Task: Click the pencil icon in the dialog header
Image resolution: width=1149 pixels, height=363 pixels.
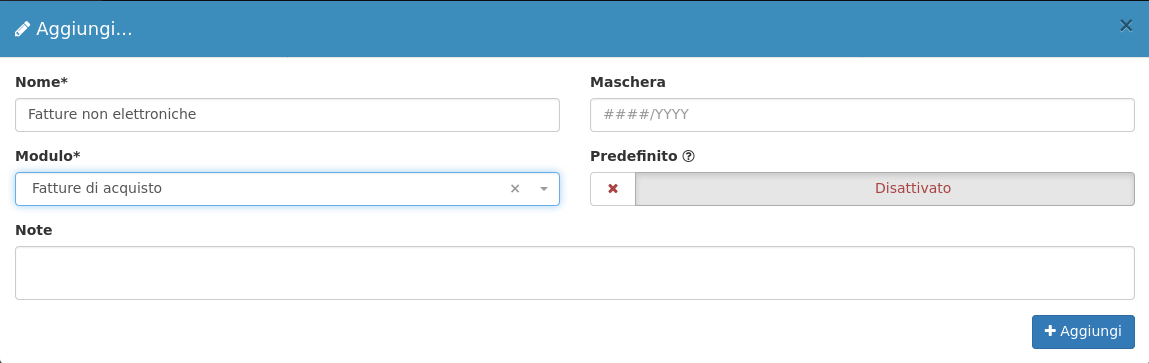Action: pos(22,29)
